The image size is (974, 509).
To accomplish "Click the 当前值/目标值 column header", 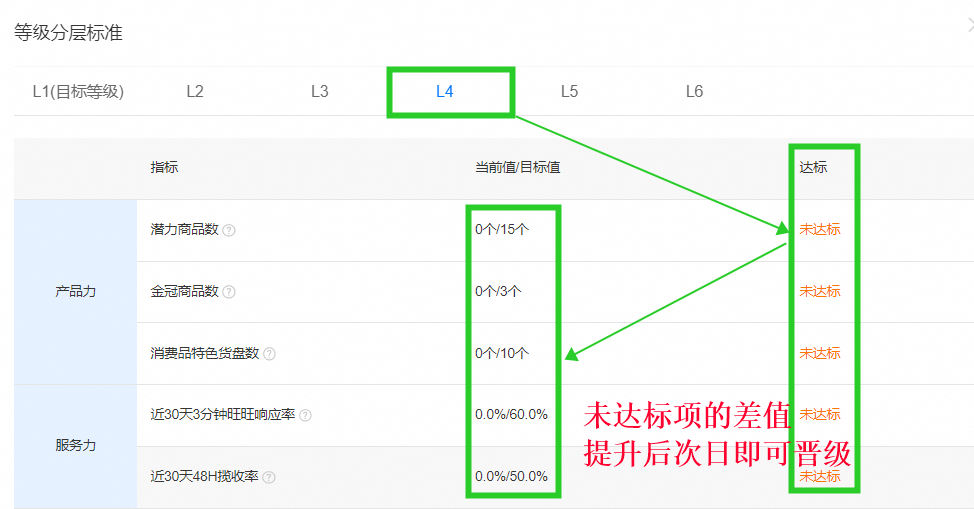I will coord(517,167).
